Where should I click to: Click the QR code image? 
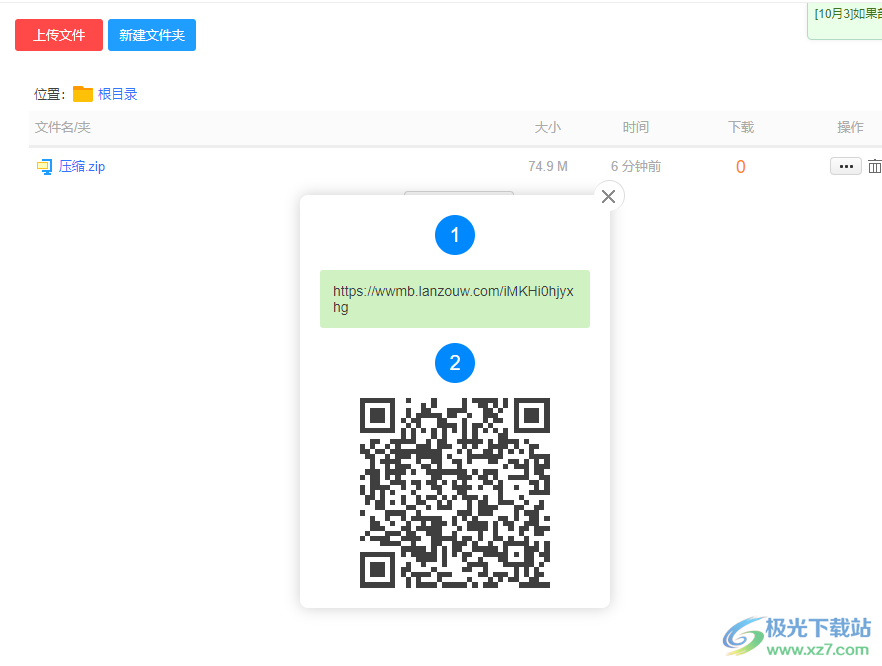(454, 493)
